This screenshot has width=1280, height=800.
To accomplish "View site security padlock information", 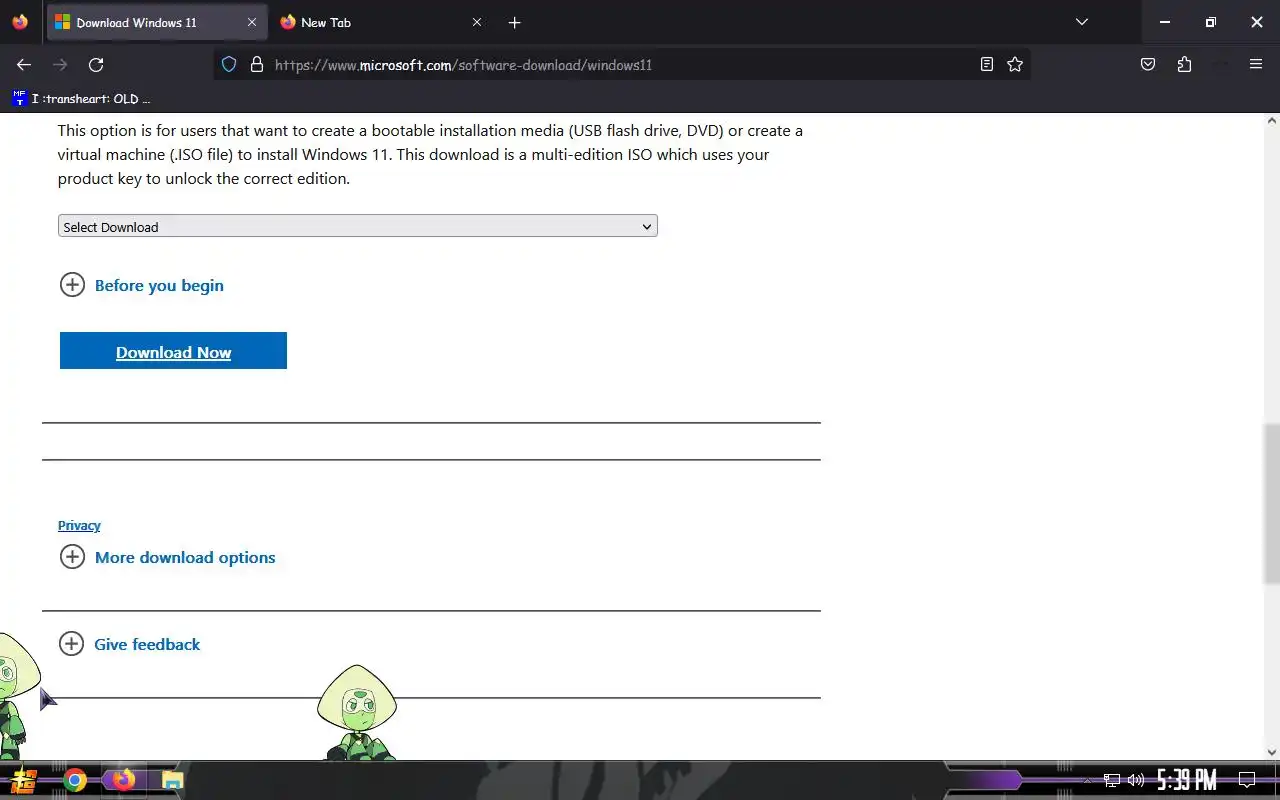I will [257, 65].
